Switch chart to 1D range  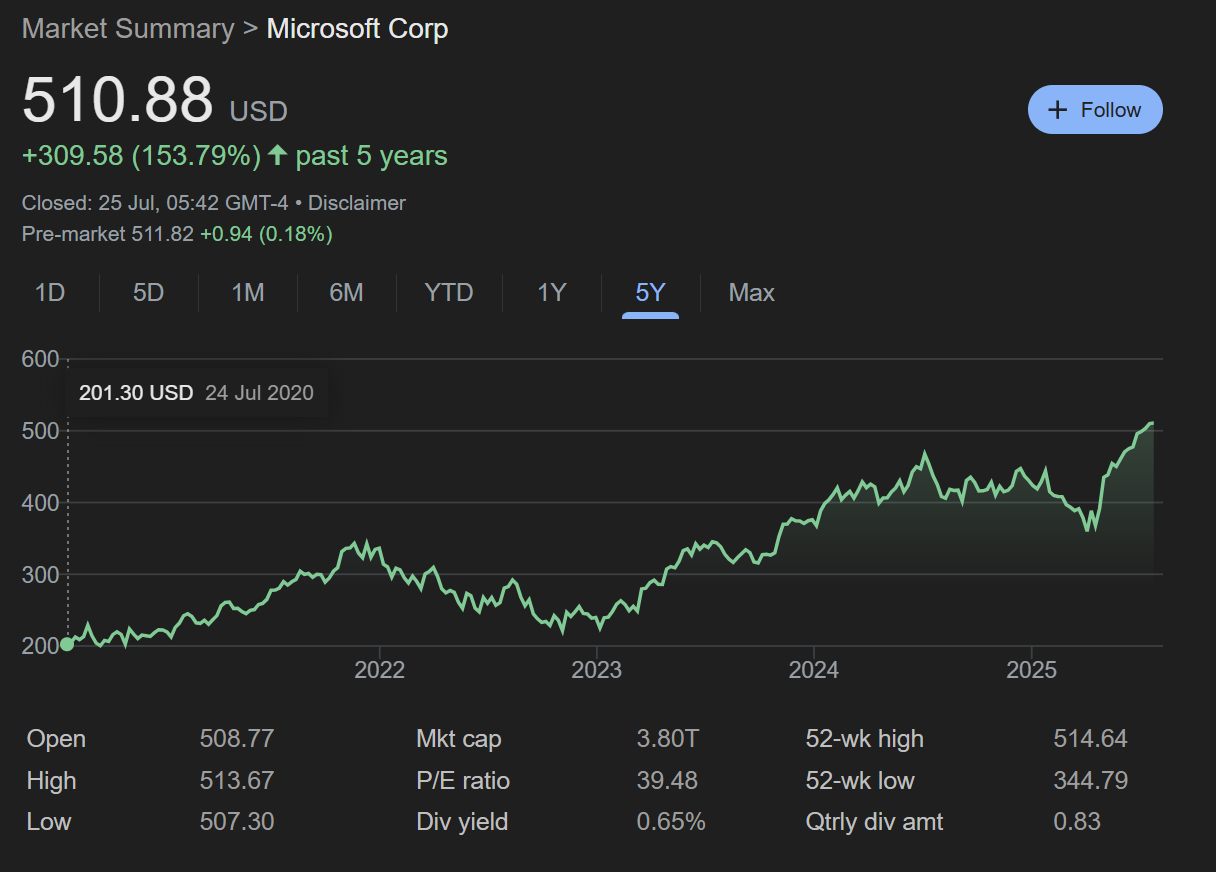click(50, 293)
